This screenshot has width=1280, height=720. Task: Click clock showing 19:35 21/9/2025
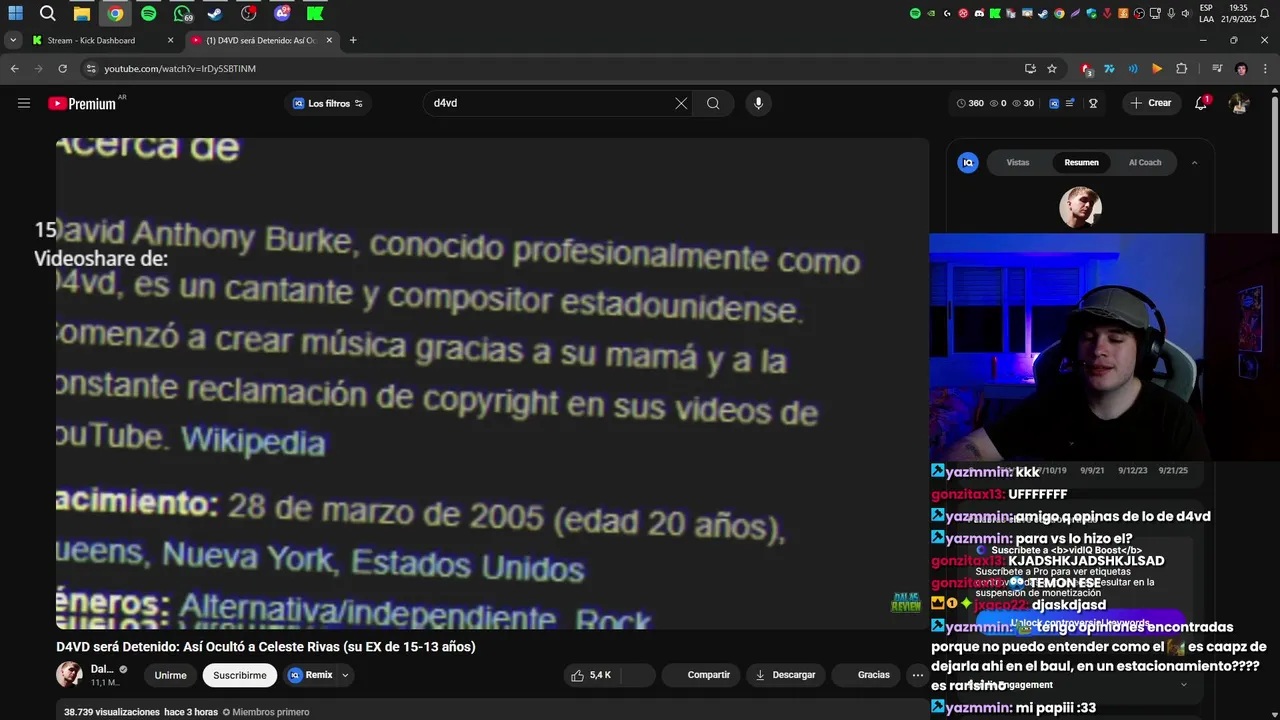1238,14
